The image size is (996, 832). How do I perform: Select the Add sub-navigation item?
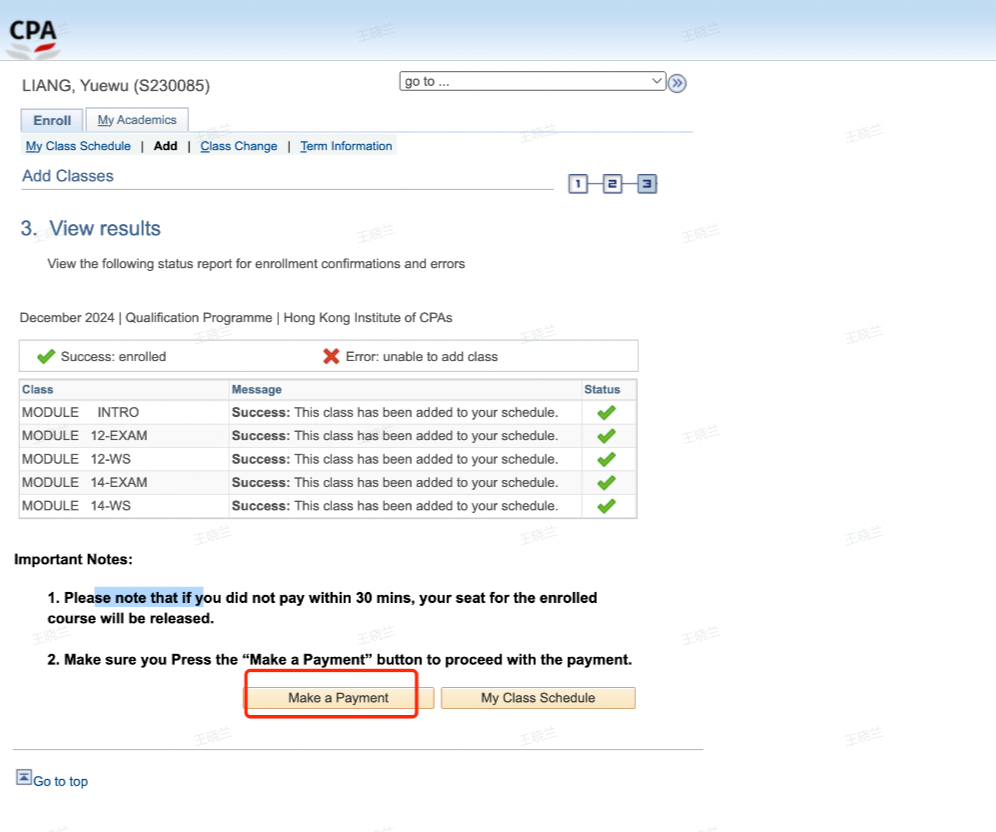pyautogui.click(x=166, y=146)
